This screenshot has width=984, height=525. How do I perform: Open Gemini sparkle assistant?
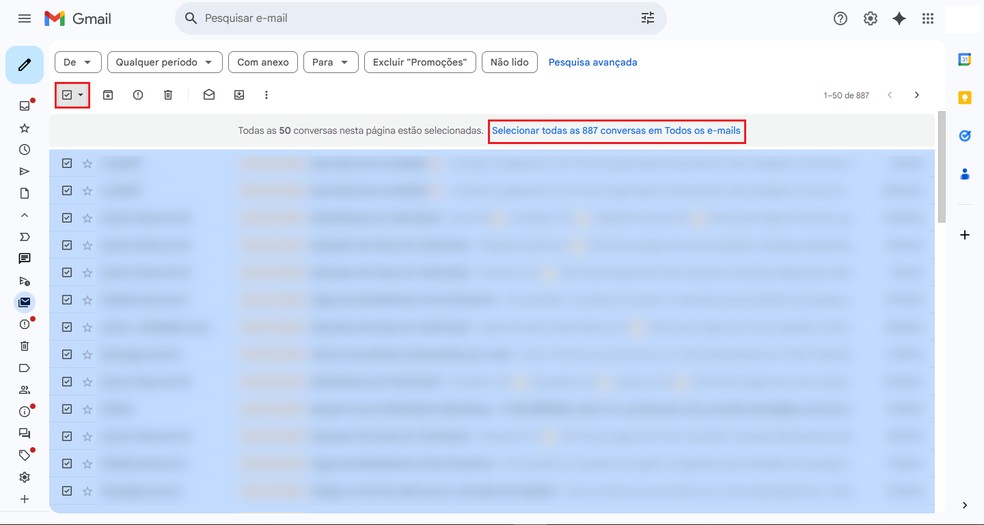[x=899, y=19]
